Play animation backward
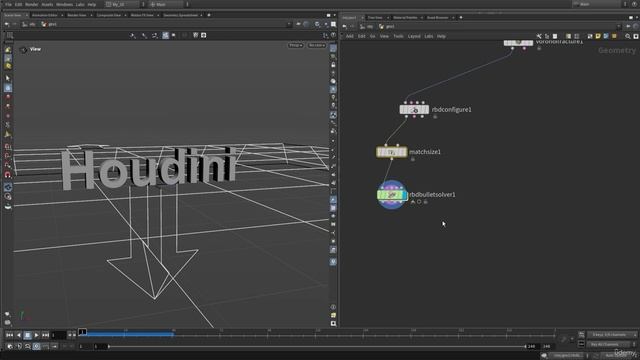 tap(18, 335)
